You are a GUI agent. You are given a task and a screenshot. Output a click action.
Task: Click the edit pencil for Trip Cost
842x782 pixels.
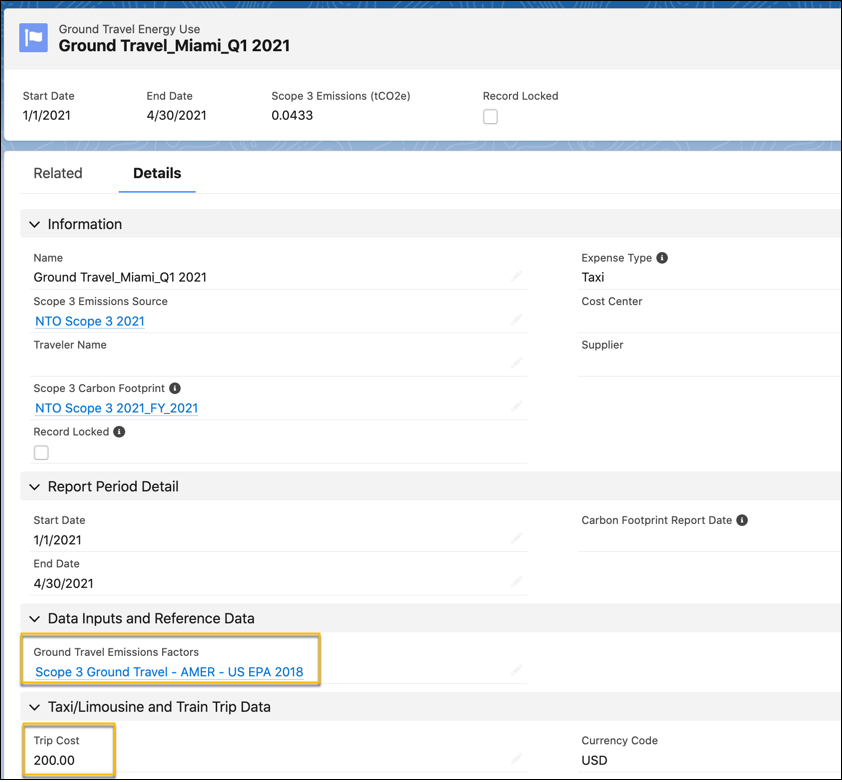[517, 758]
